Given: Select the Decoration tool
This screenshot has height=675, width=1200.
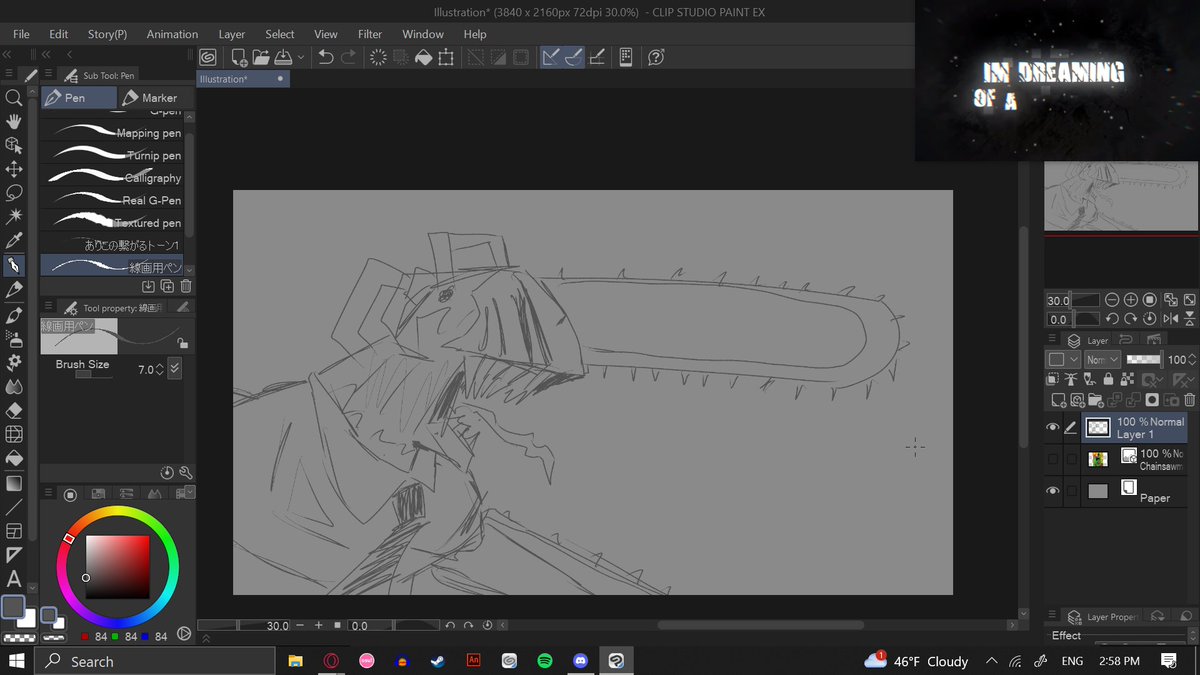Looking at the screenshot, I should (14, 362).
